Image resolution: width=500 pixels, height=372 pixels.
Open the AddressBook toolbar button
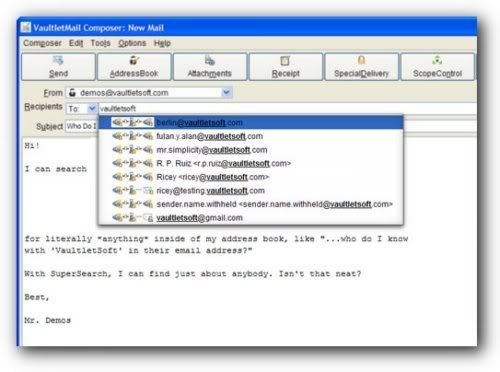coord(134,67)
